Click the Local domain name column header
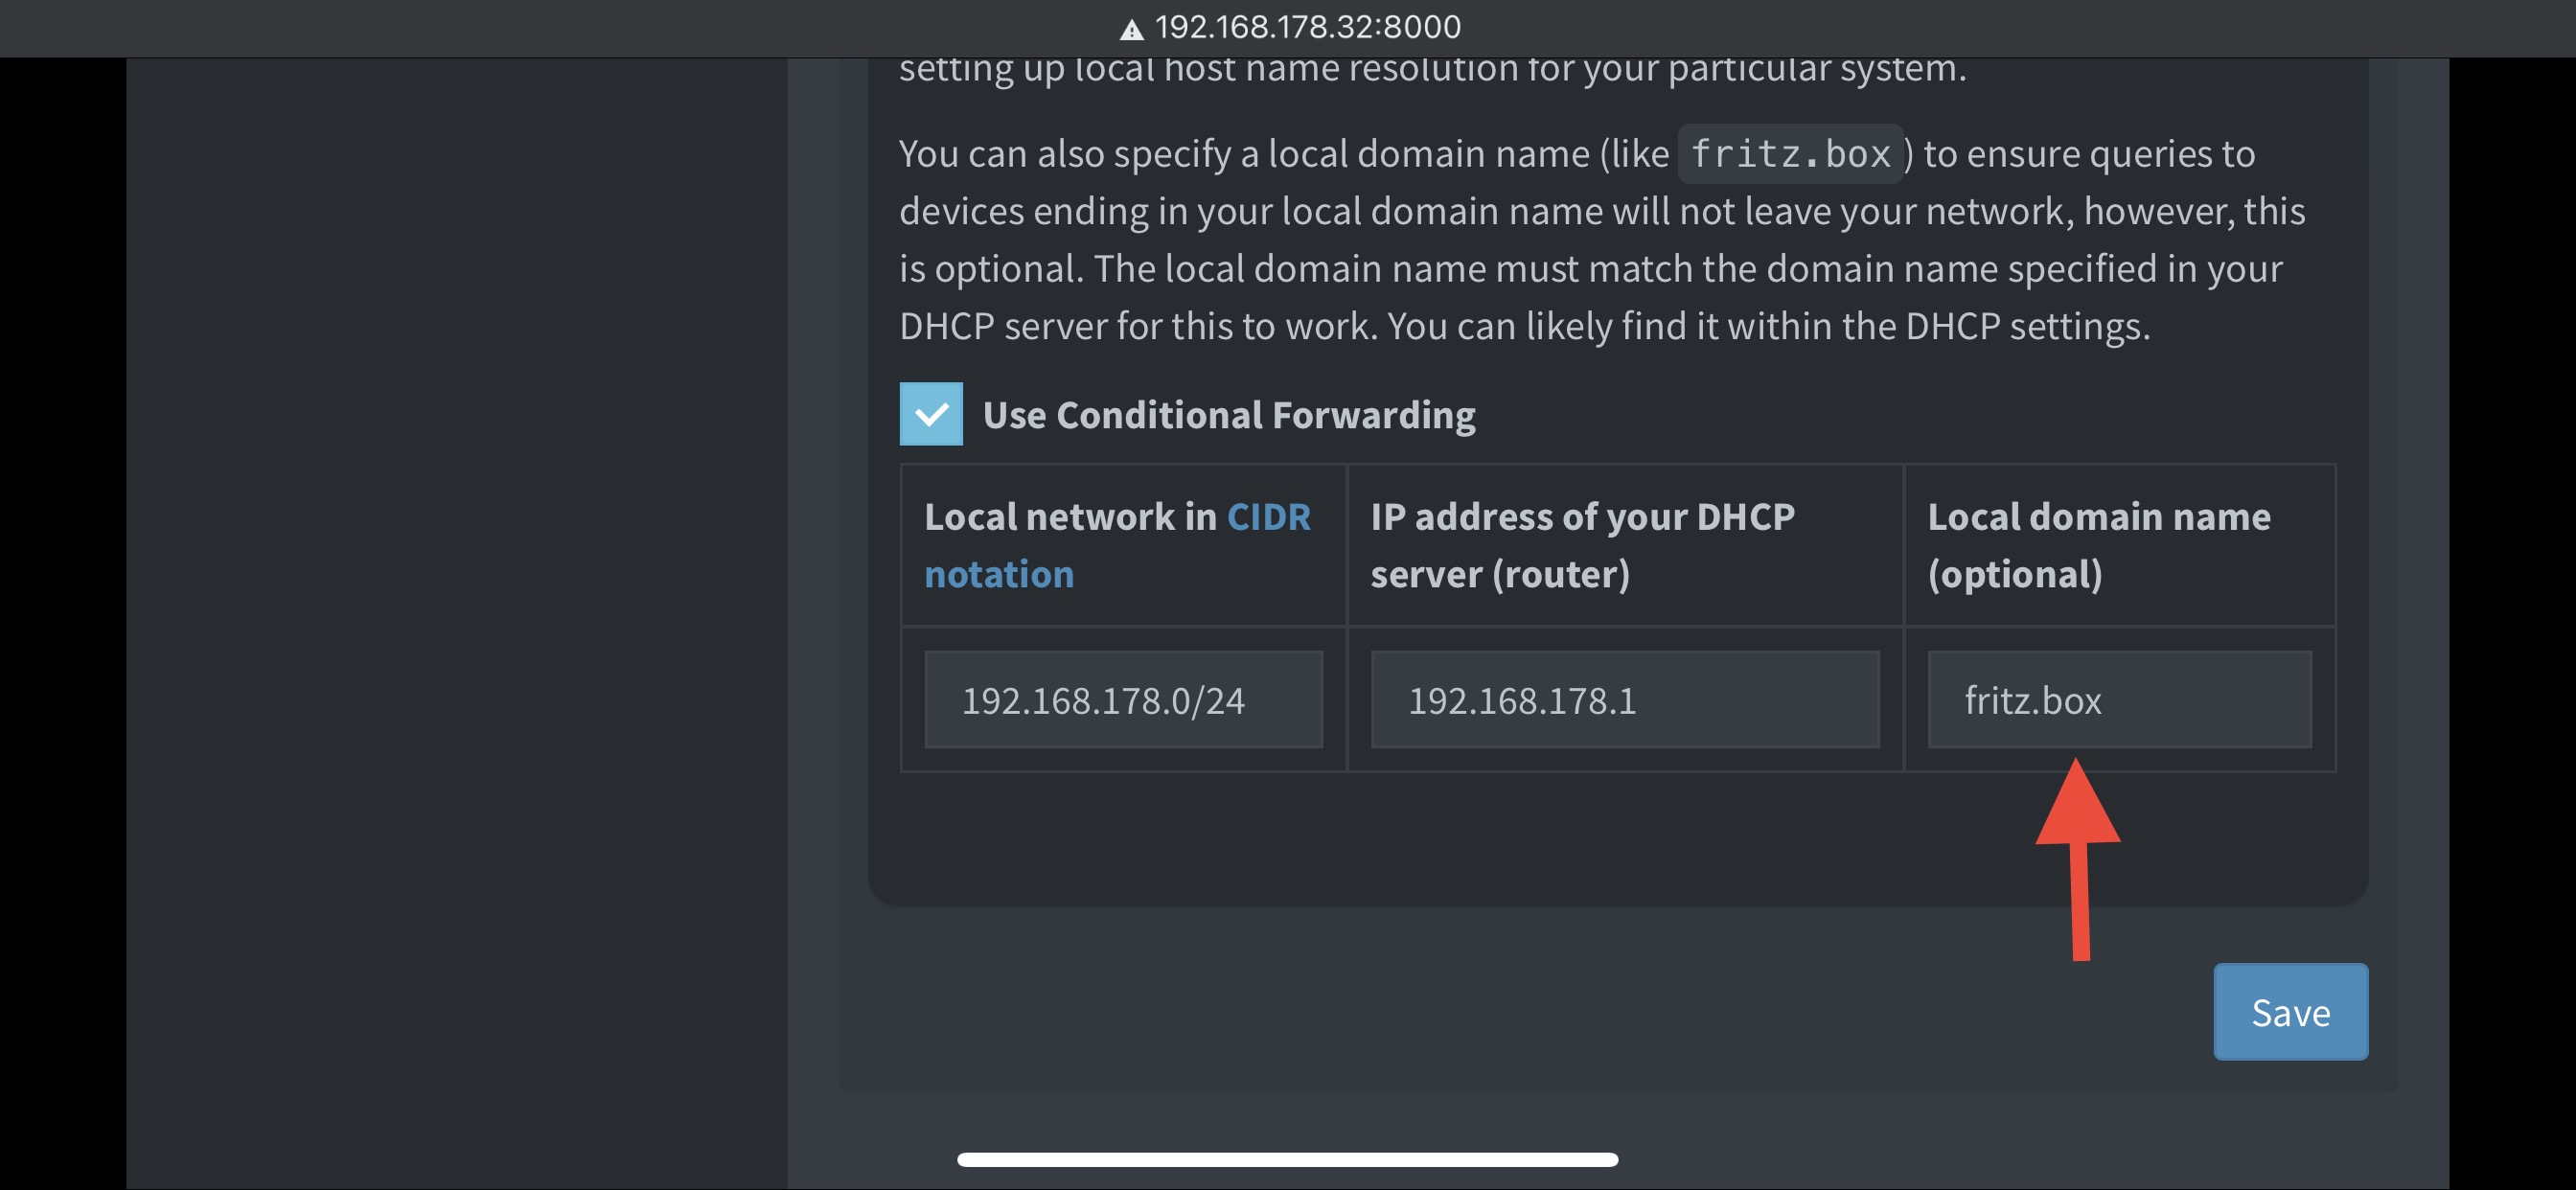2576x1190 pixels. pos(2098,545)
